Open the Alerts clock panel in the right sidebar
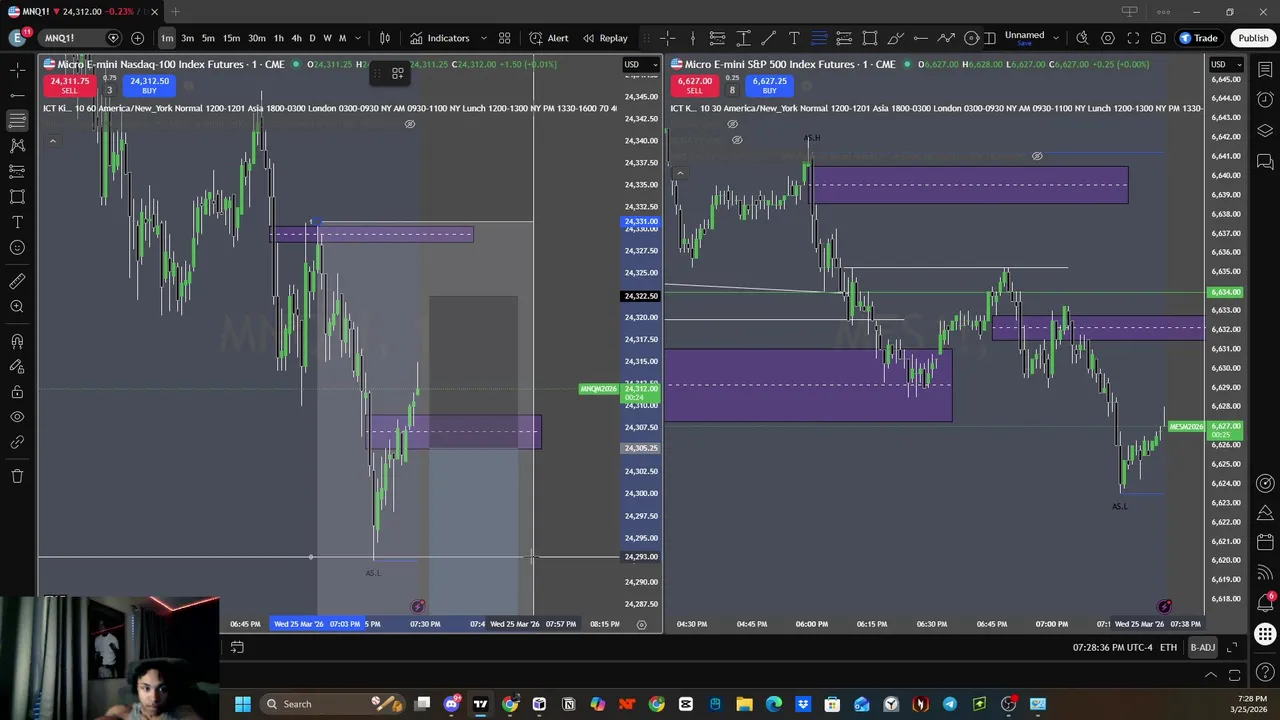This screenshot has width=1280, height=720. click(1265, 100)
